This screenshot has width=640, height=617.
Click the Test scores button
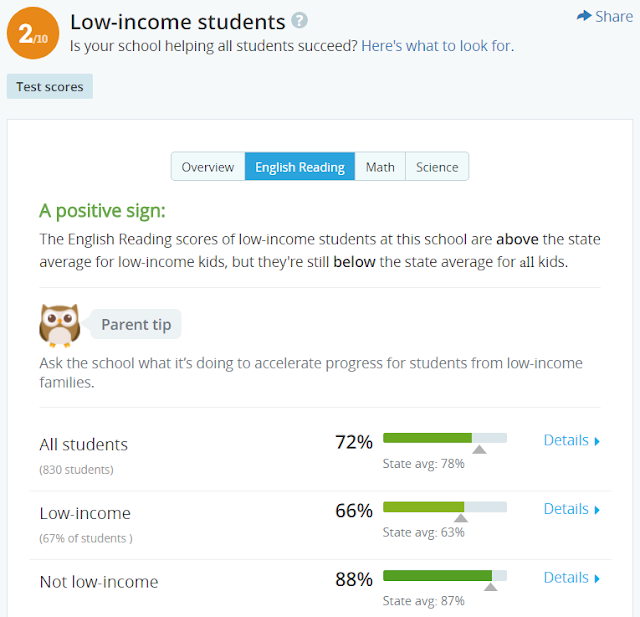(x=50, y=87)
